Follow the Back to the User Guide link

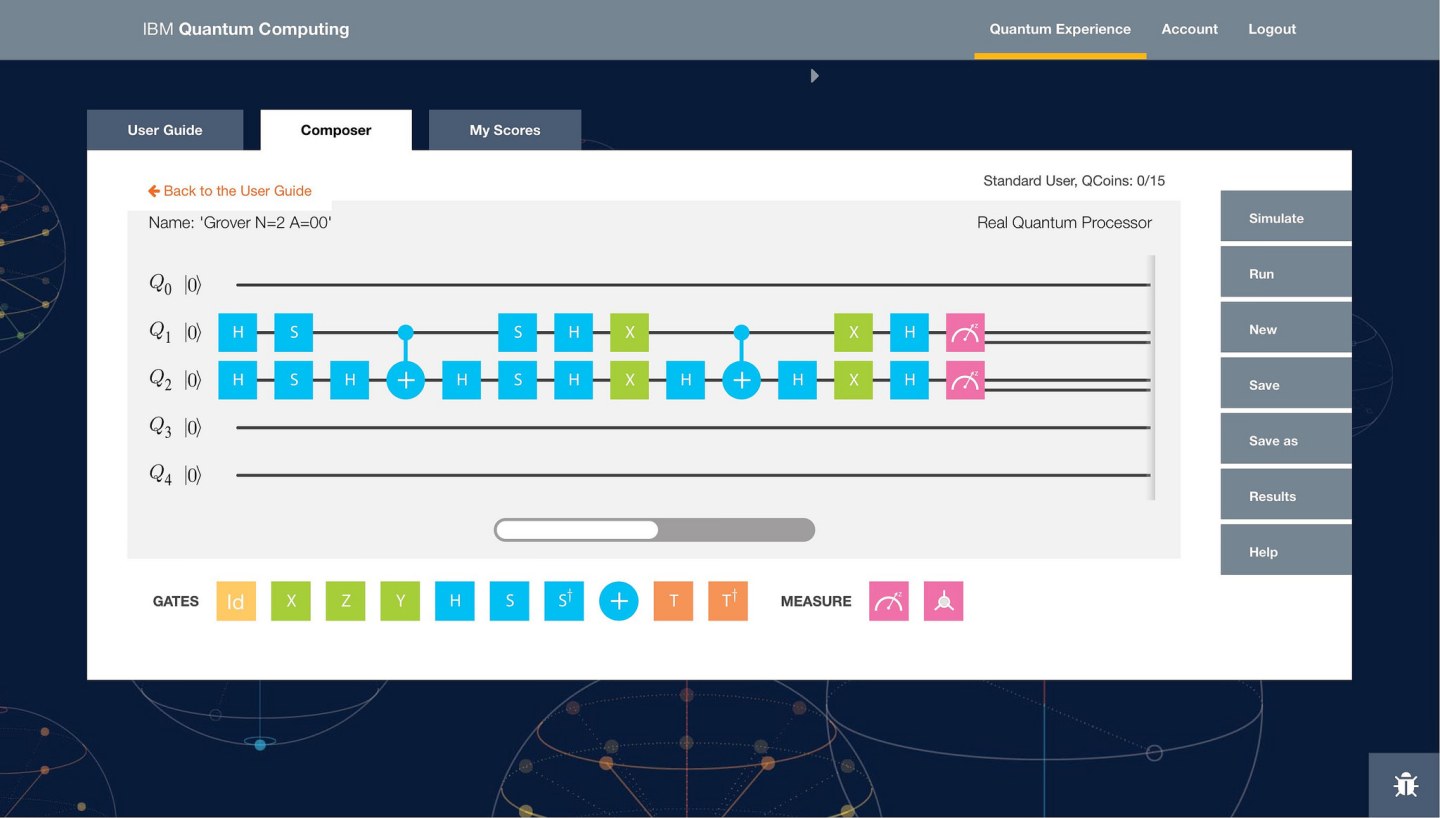[x=230, y=191]
